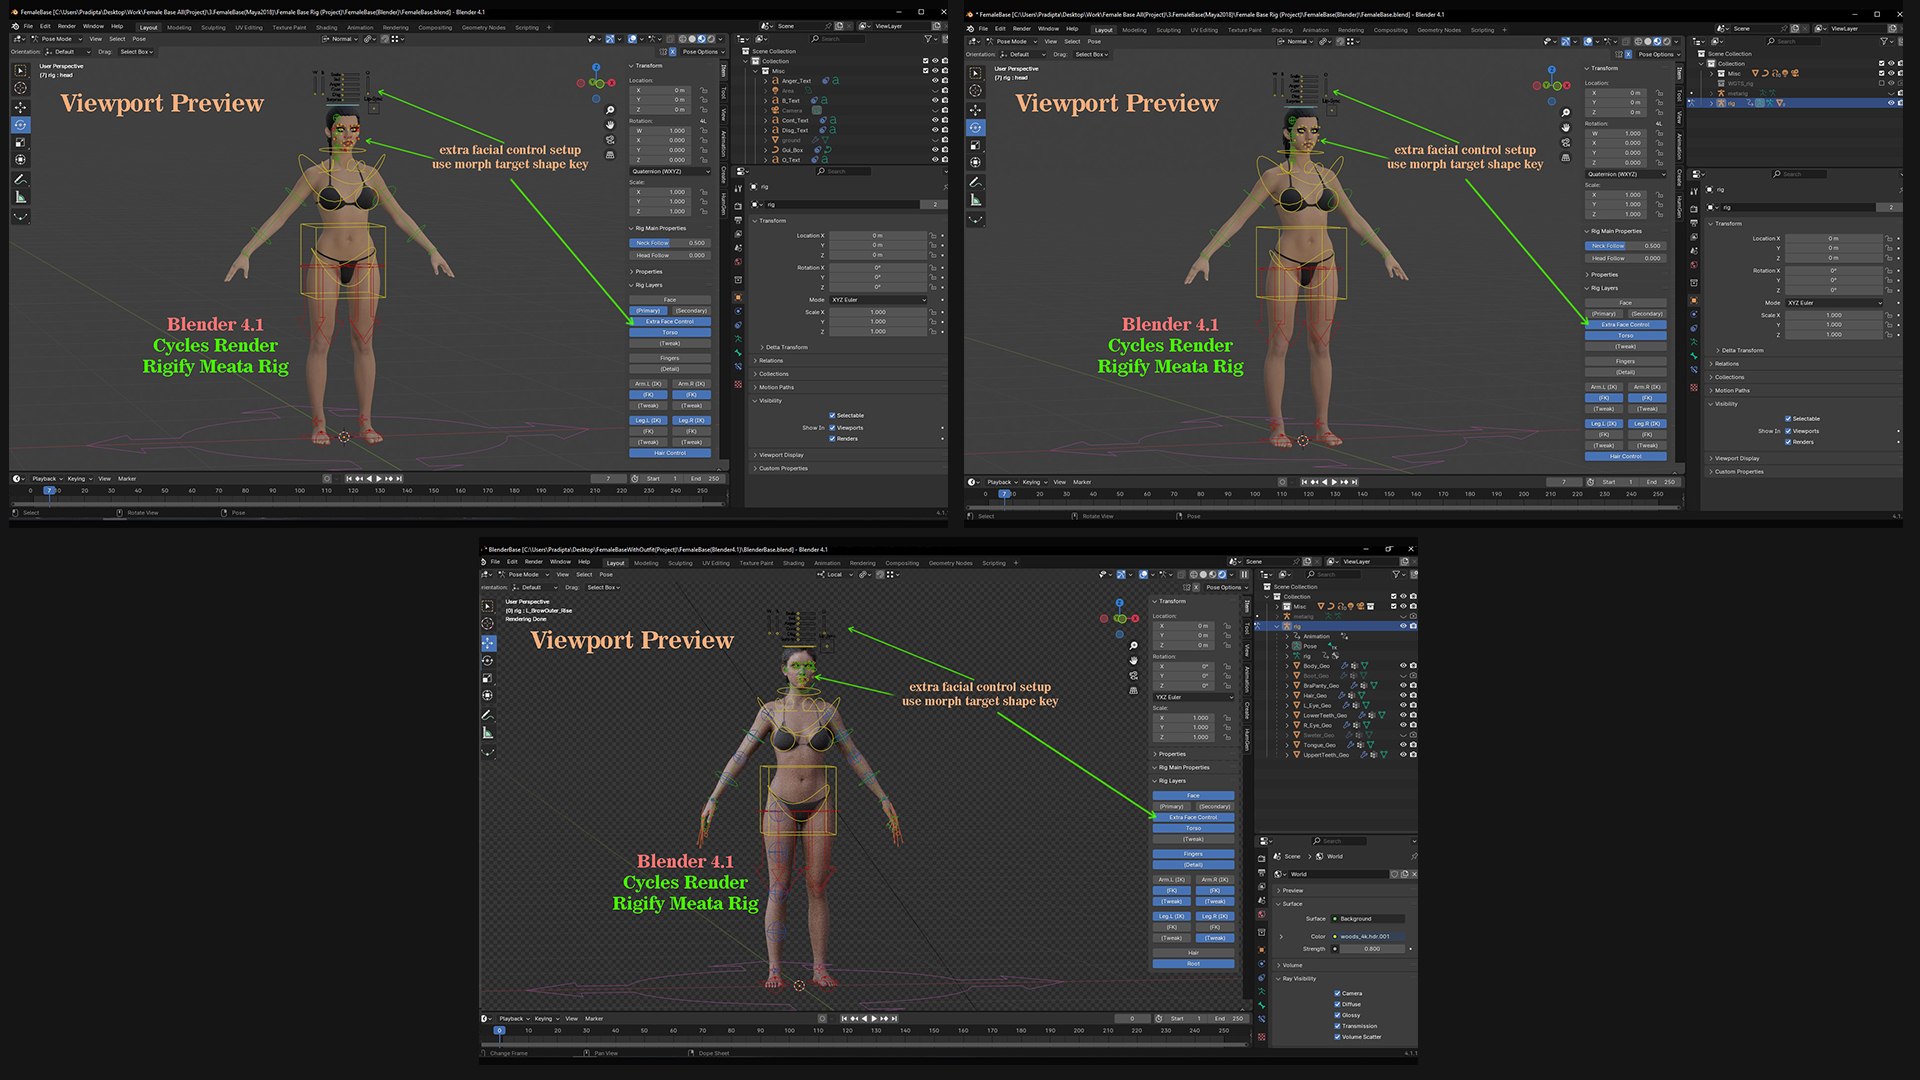Open the Pose menu in bottom window header
This screenshot has width=1920, height=1080.
point(606,574)
